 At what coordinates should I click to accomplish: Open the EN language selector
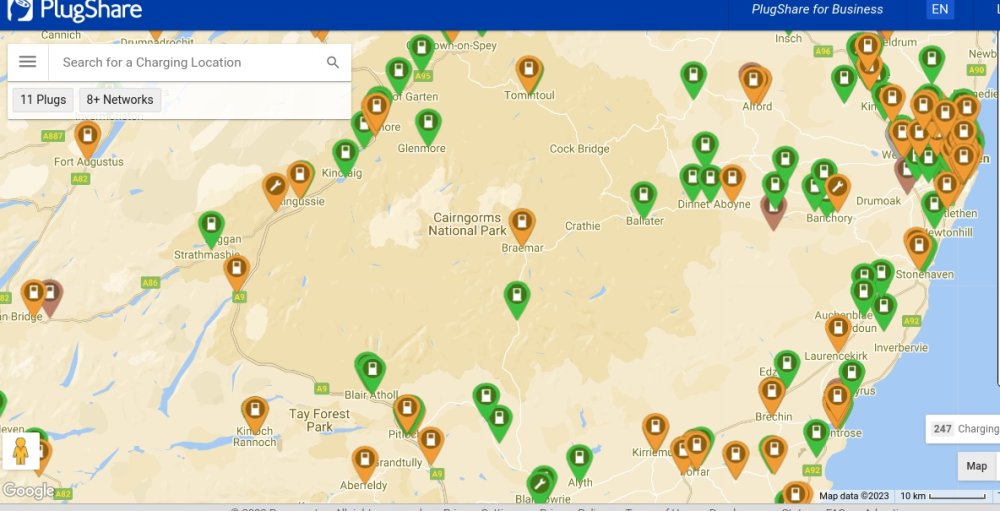click(939, 9)
